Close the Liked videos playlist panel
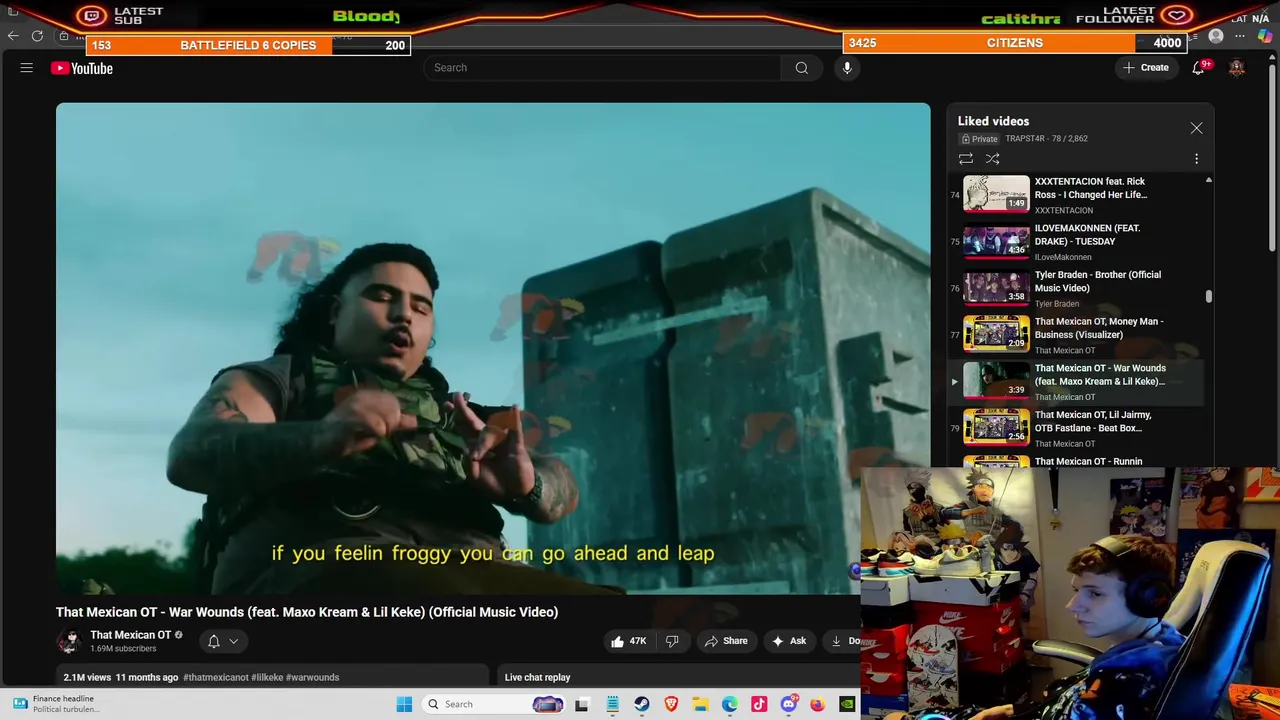Viewport: 1280px width, 720px height. [1196, 128]
